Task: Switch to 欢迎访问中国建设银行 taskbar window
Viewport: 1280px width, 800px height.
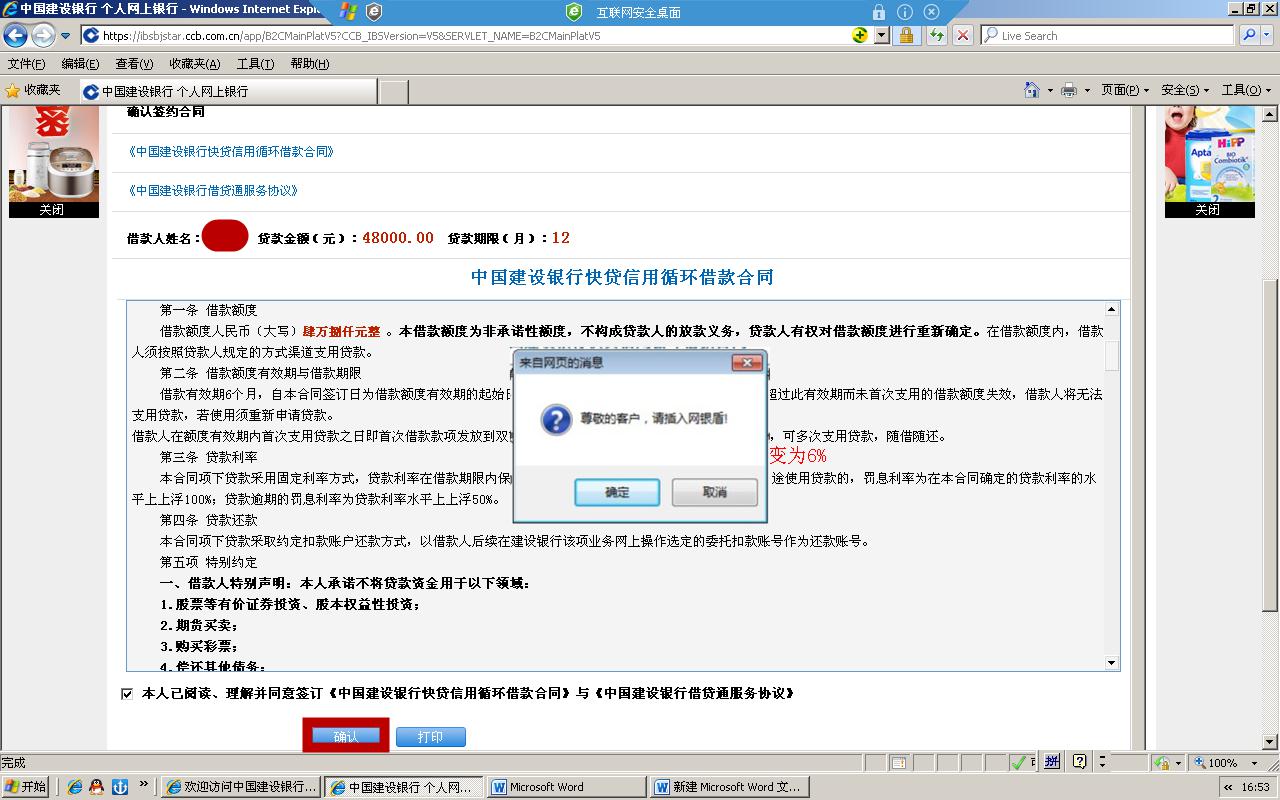Action: (241, 787)
